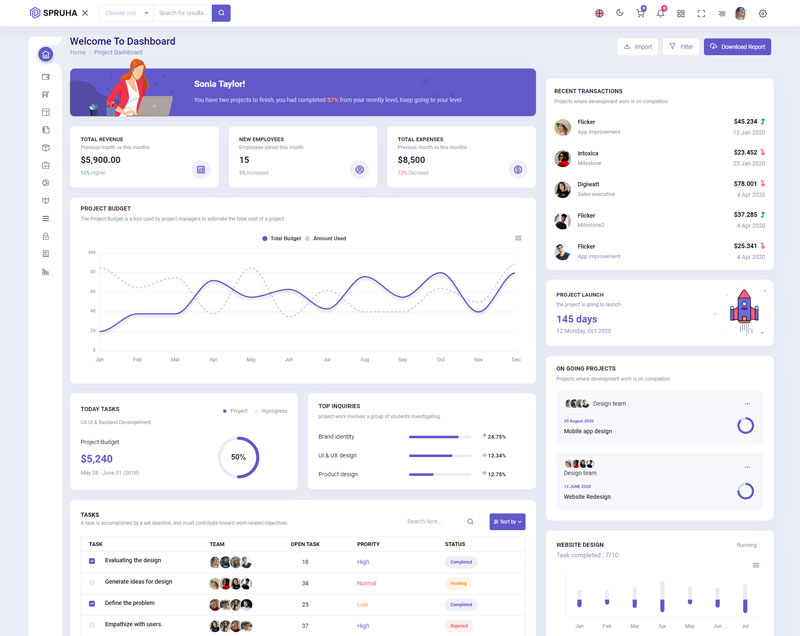Click the language flag icon
The height and width of the screenshot is (636, 800).
pyautogui.click(x=599, y=13)
